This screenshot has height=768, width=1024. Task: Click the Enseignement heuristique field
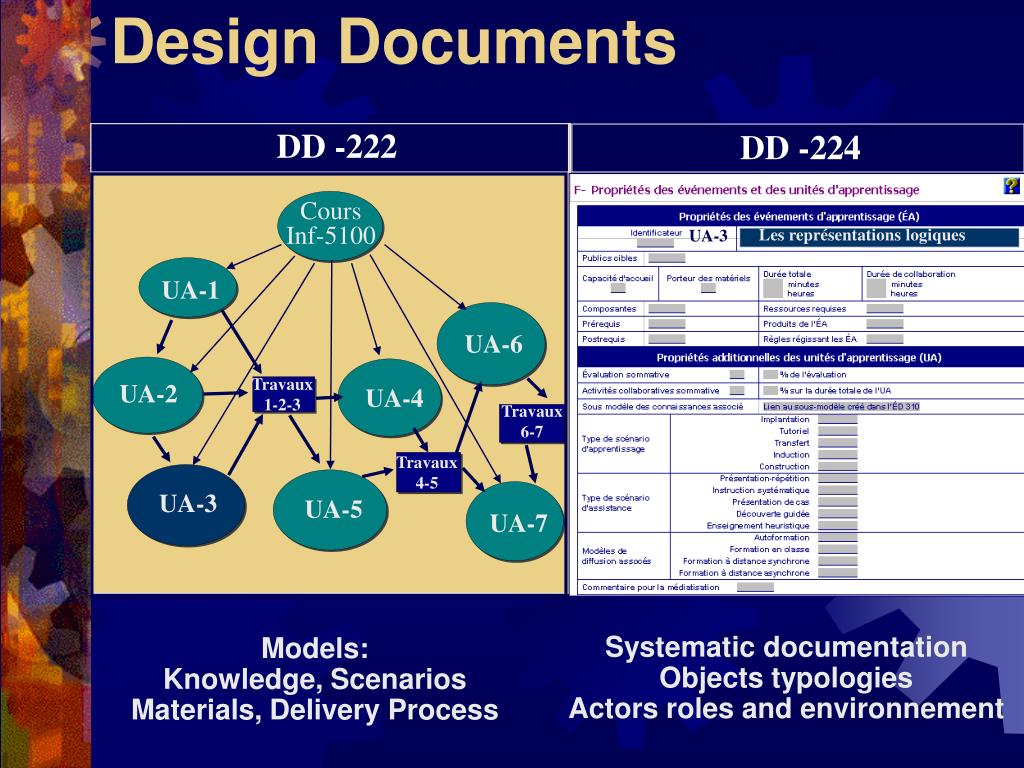(838, 526)
